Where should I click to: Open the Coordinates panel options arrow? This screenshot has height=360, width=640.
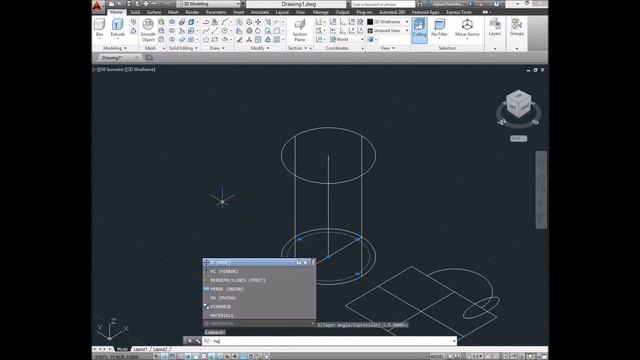(x=362, y=49)
